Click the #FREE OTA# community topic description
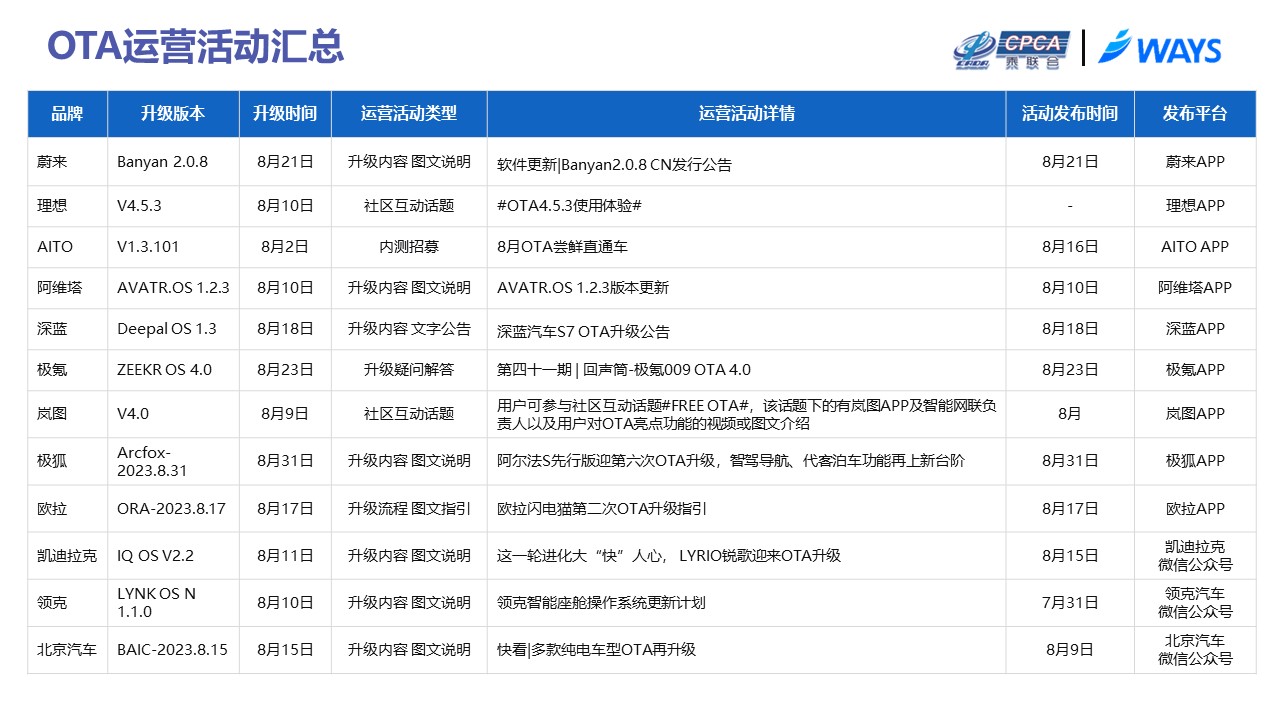Image resolution: width=1280 pixels, height=720 pixels. pyautogui.click(x=747, y=414)
